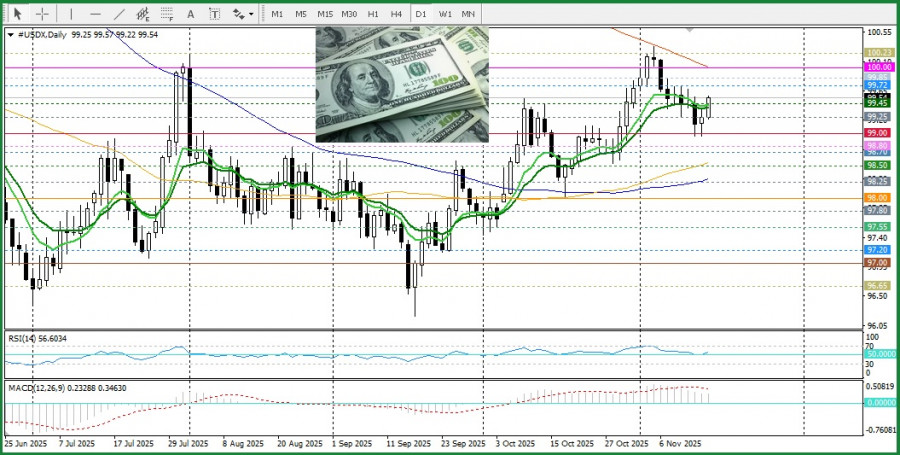This screenshot has height=455, width=900.
Task: Click the gray 98.25 price level tag
Action: click(x=878, y=182)
